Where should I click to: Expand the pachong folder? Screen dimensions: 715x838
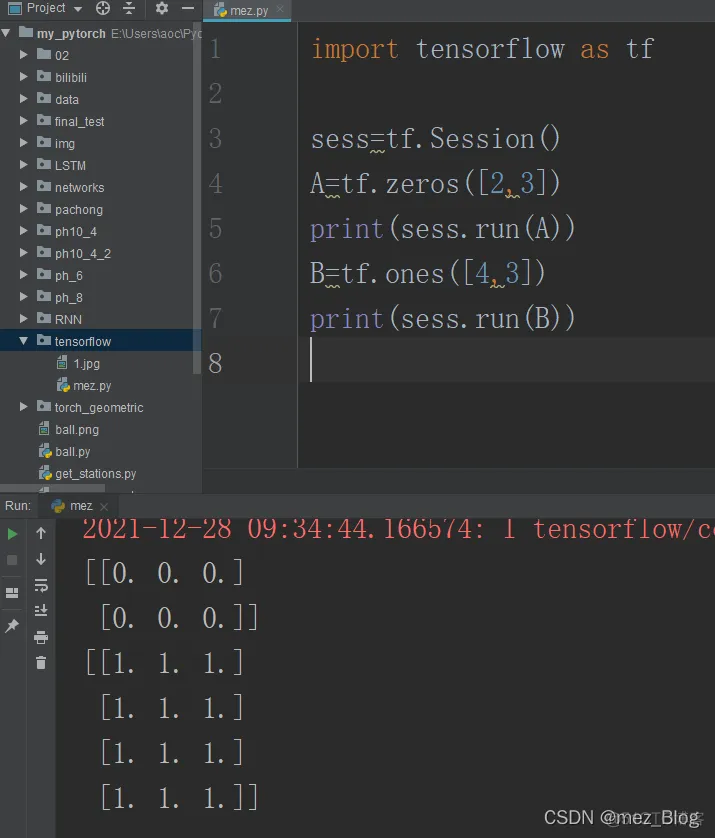click(x=24, y=209)
